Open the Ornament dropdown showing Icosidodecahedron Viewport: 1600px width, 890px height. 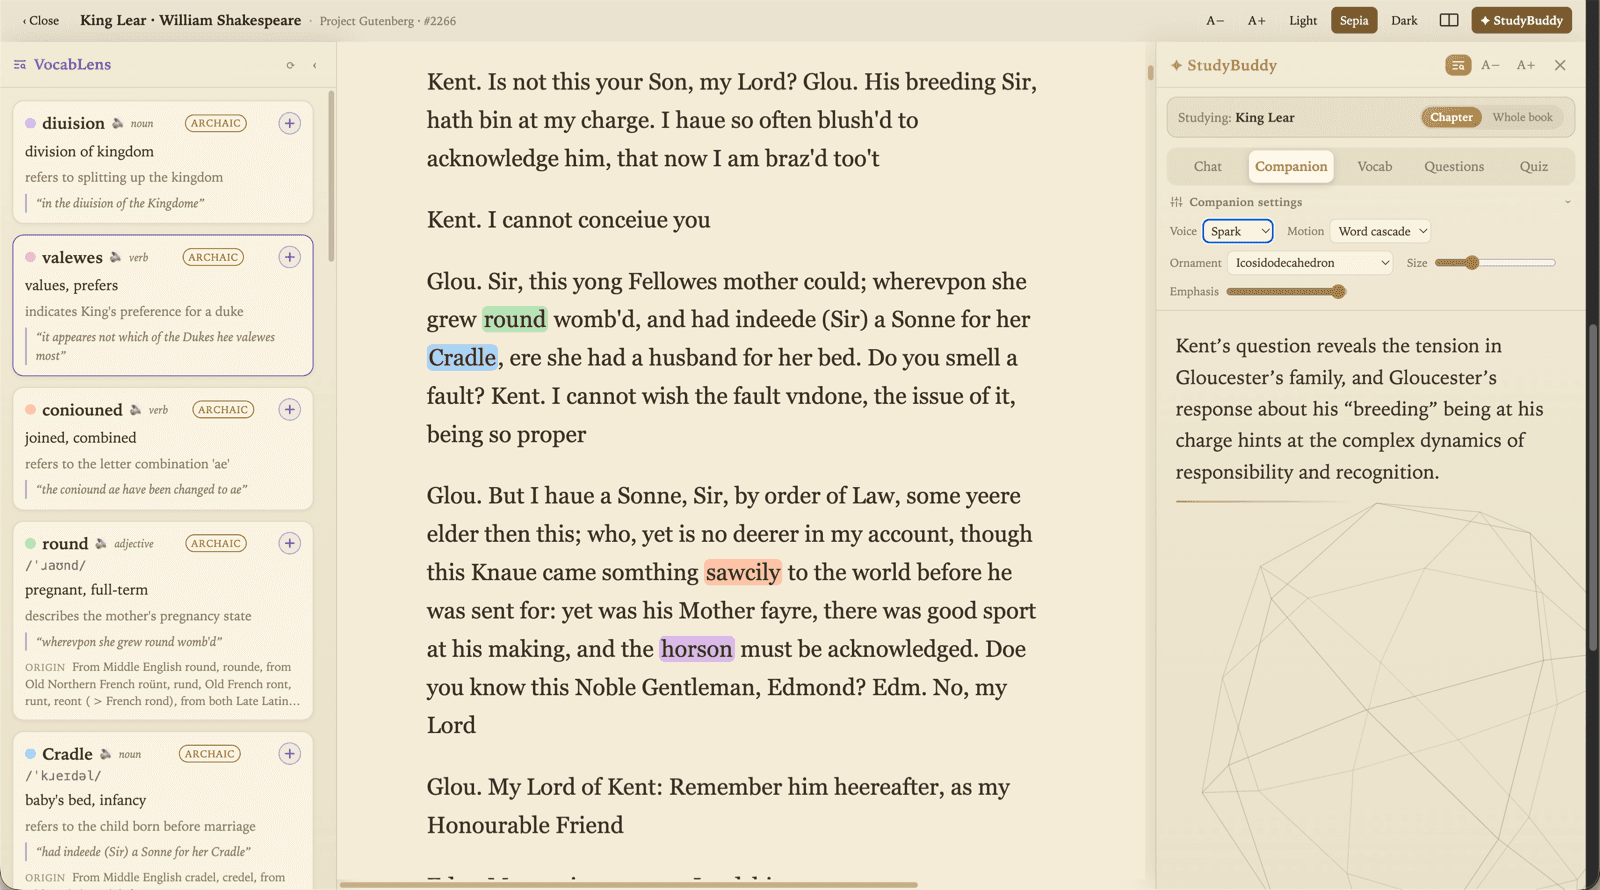[1311, 263]
